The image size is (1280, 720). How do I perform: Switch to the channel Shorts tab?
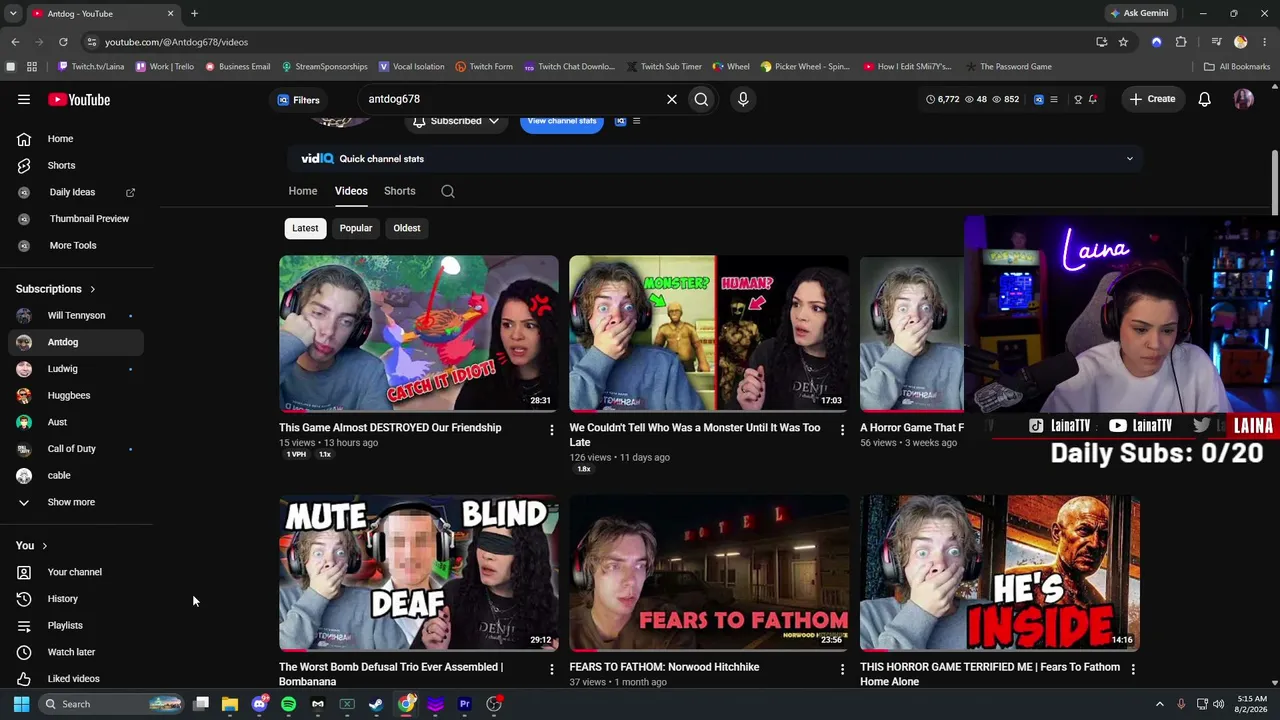[400, 191]
